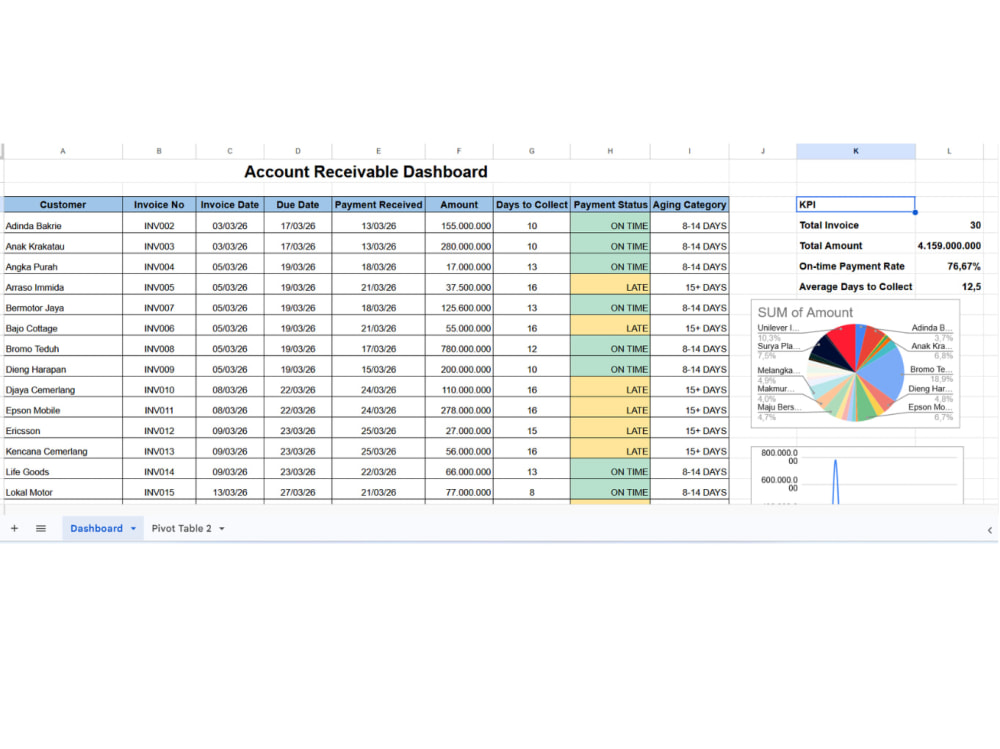The width and height of the screenshot is (1000, 749).
Task: Click the 76,67% payment rate value
Action: tap(964, 266)
